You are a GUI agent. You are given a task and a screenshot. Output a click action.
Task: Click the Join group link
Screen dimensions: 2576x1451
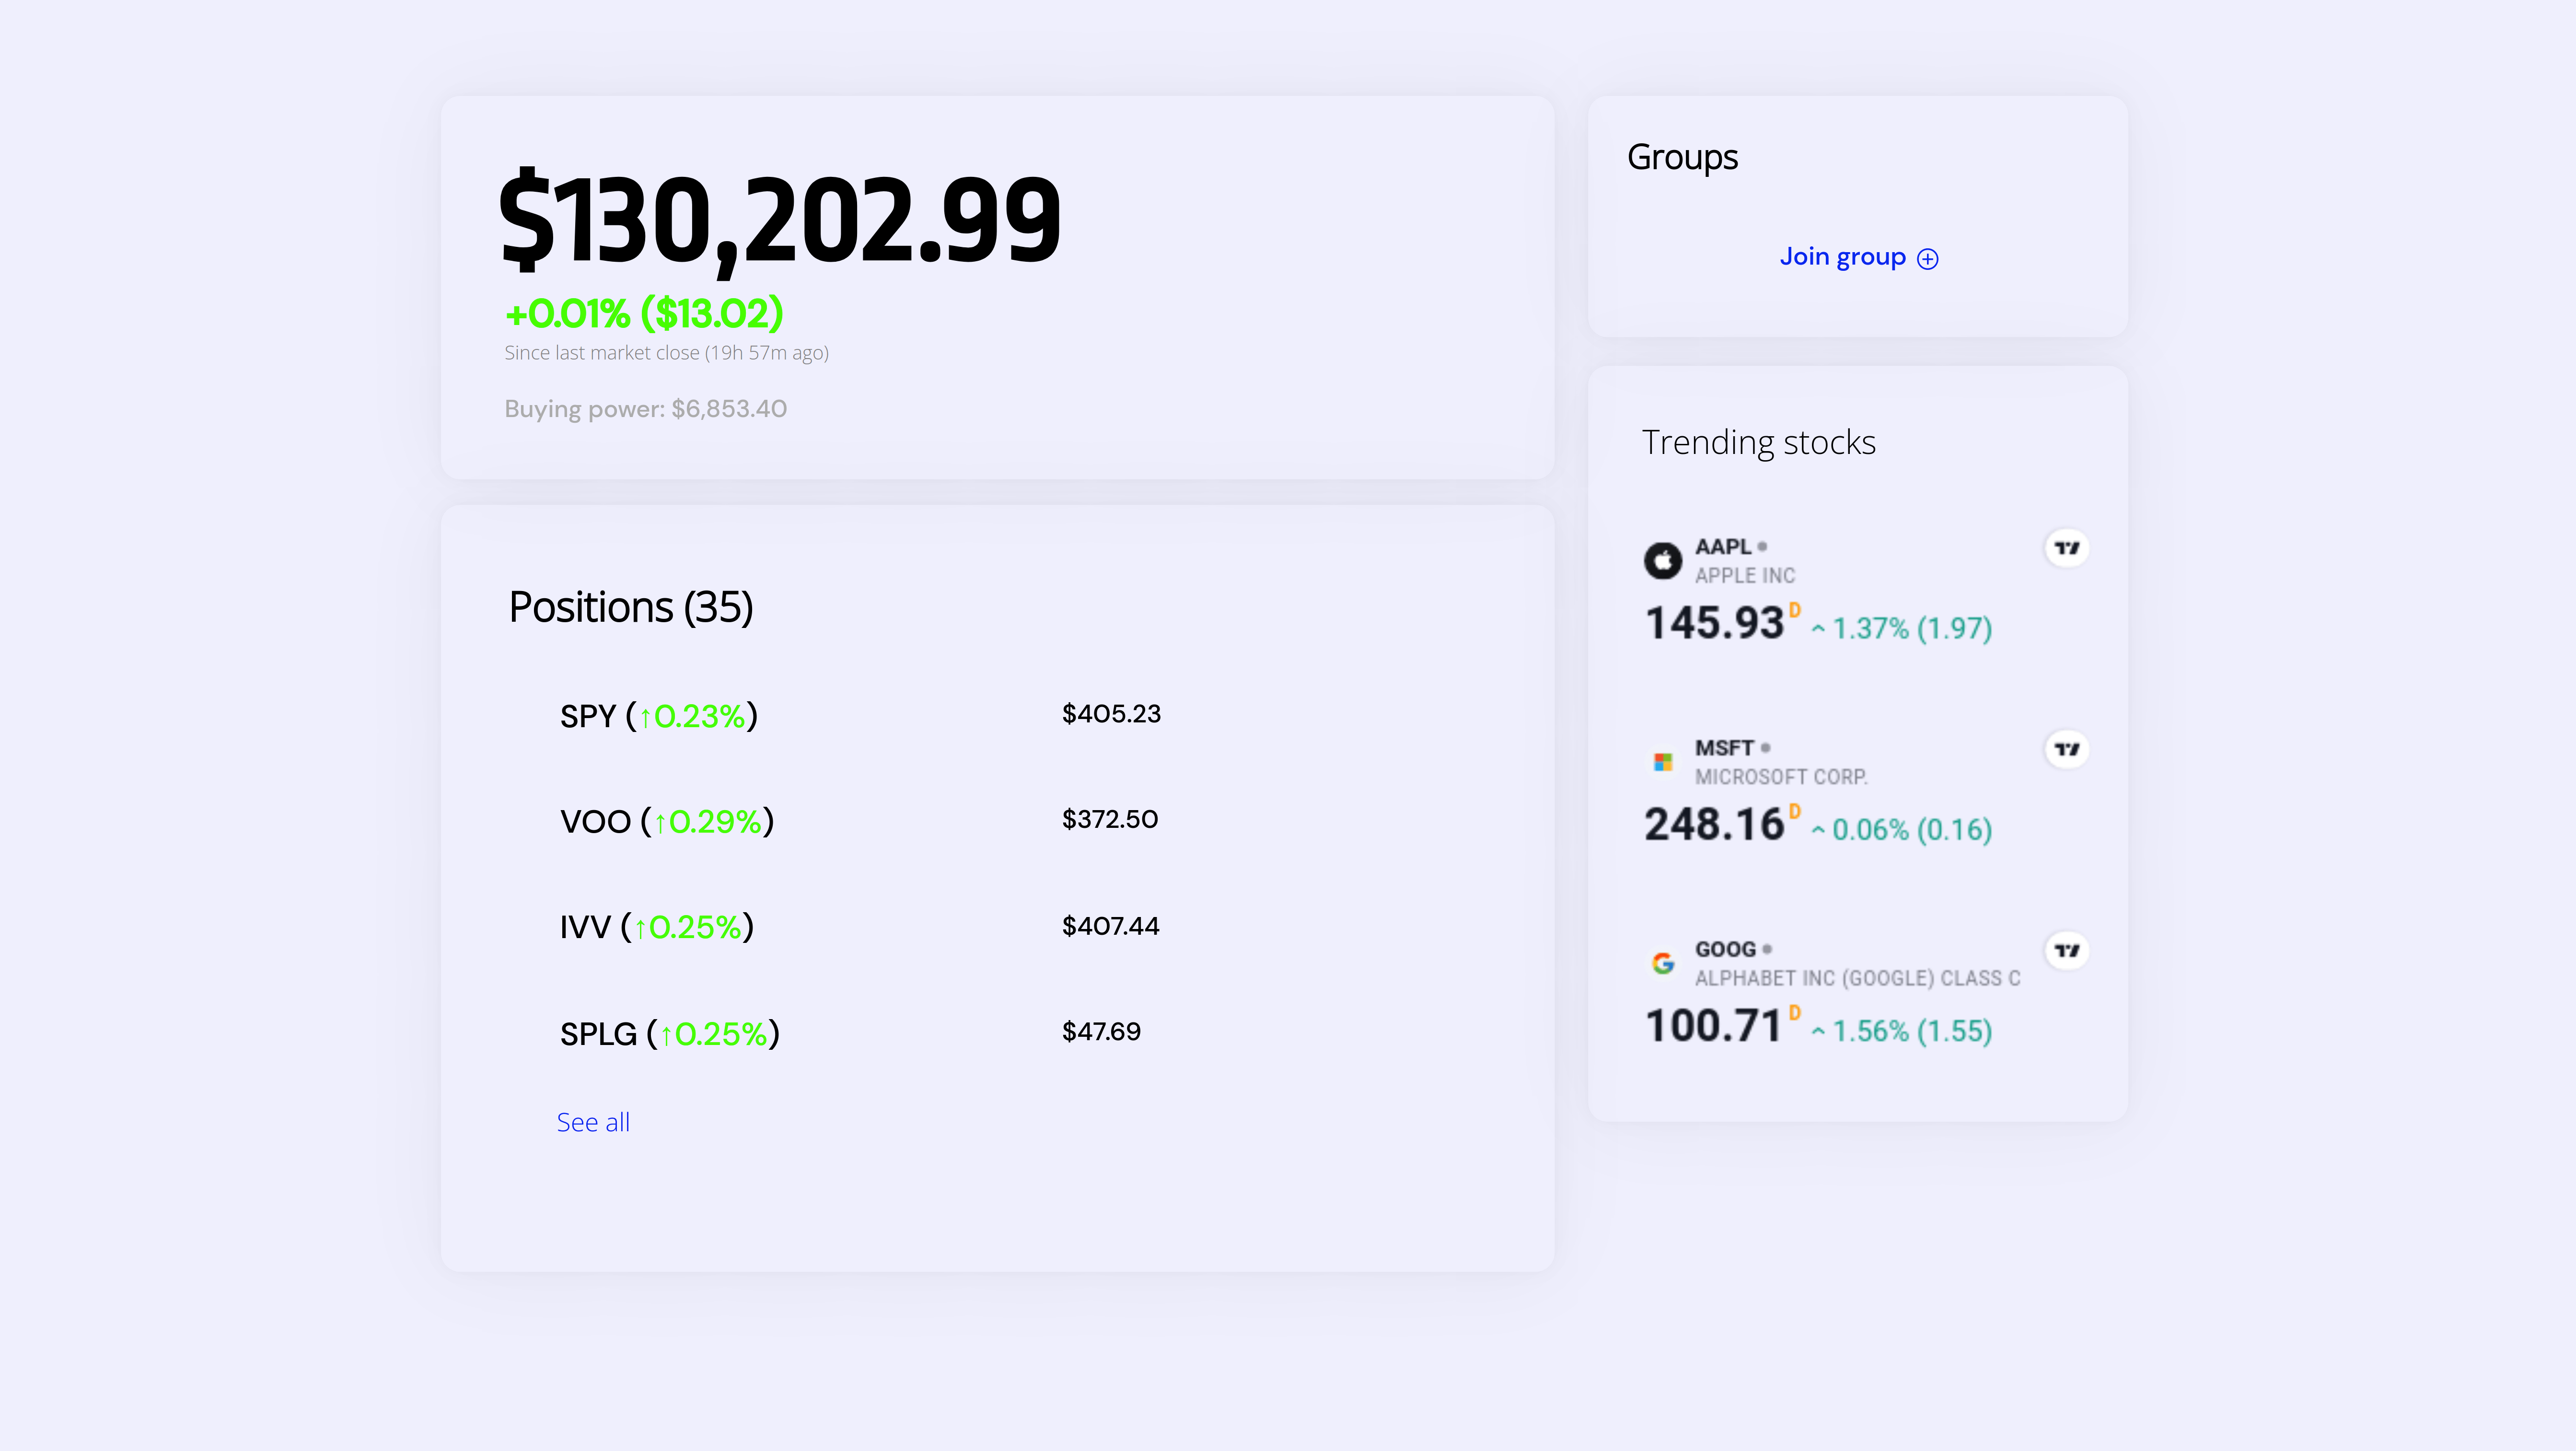1843,257
